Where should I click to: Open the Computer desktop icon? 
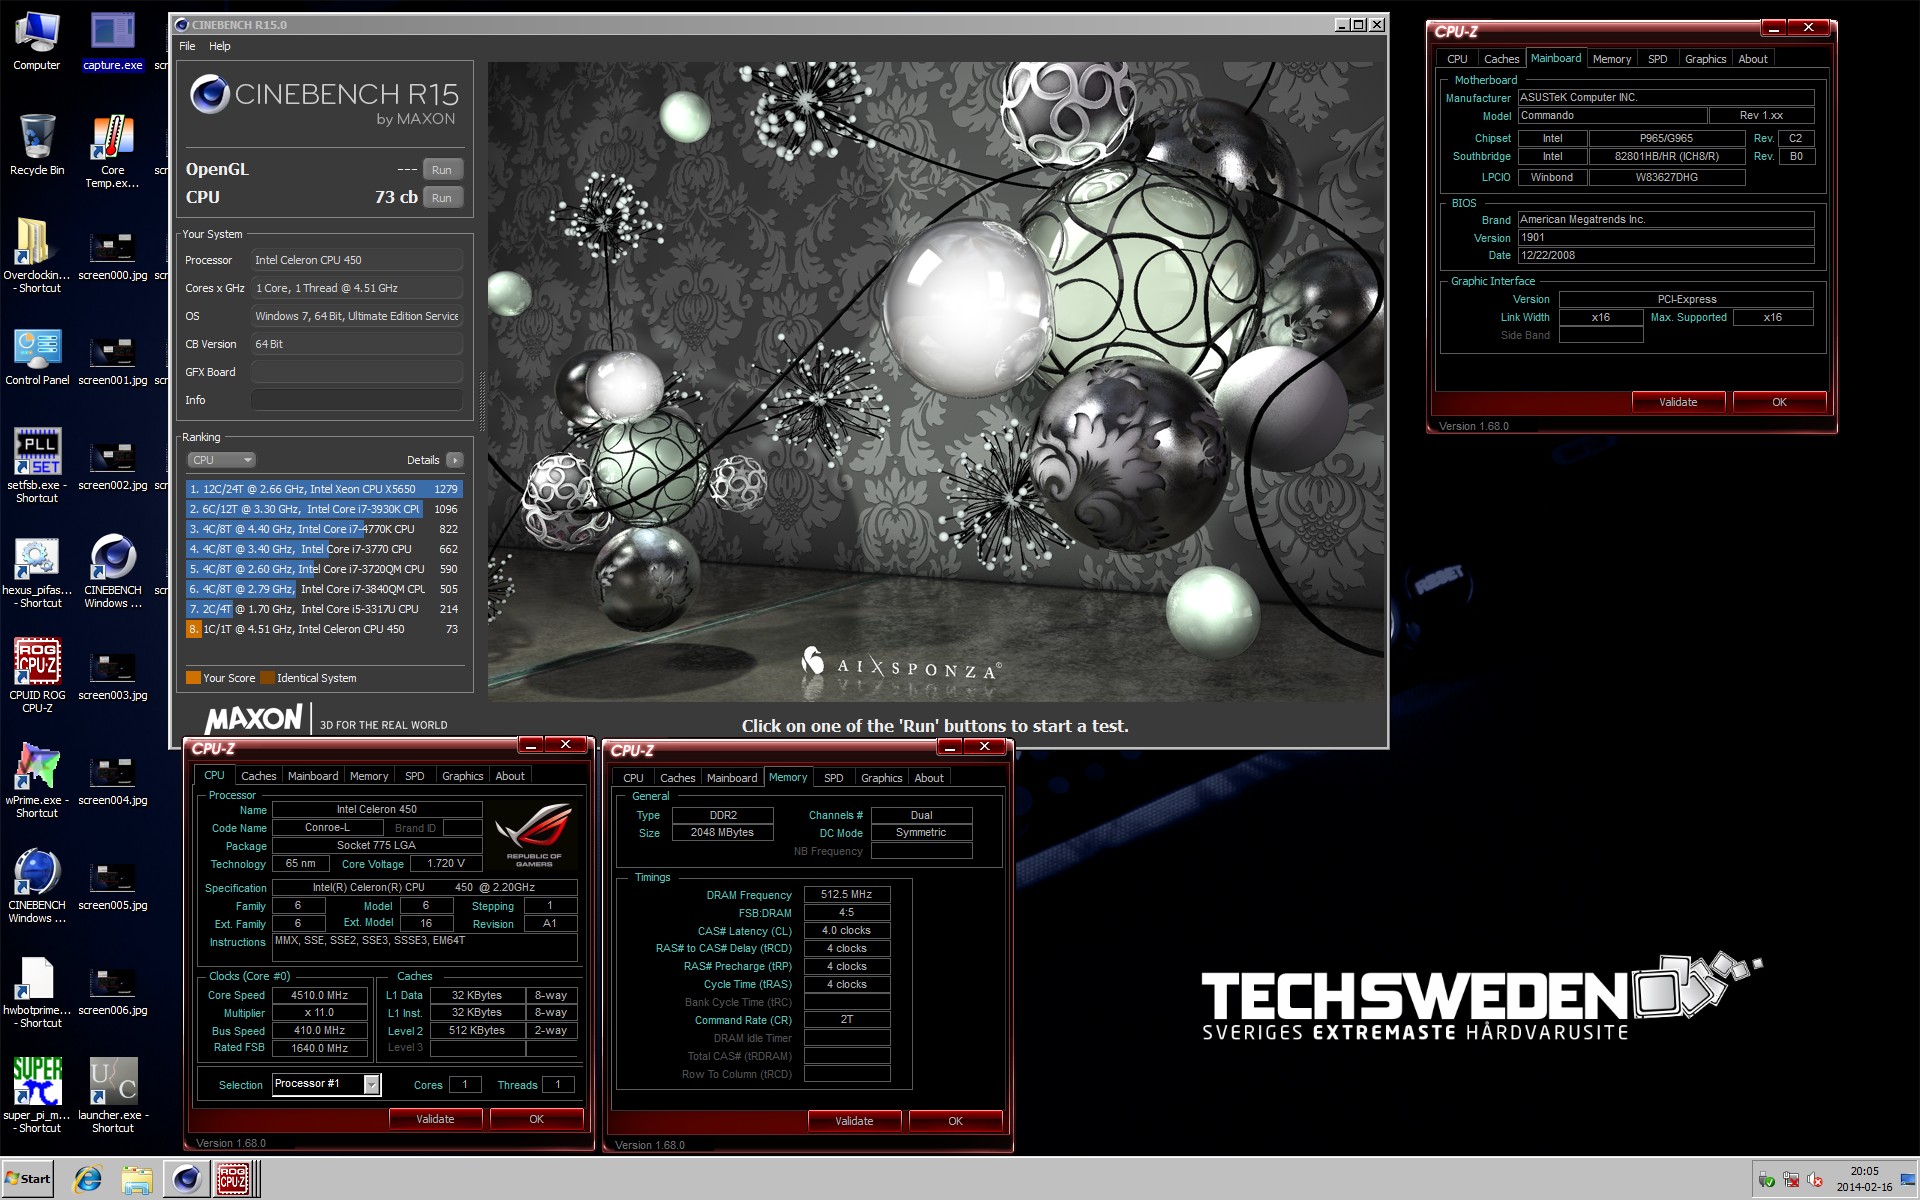(x=36, y=42)
